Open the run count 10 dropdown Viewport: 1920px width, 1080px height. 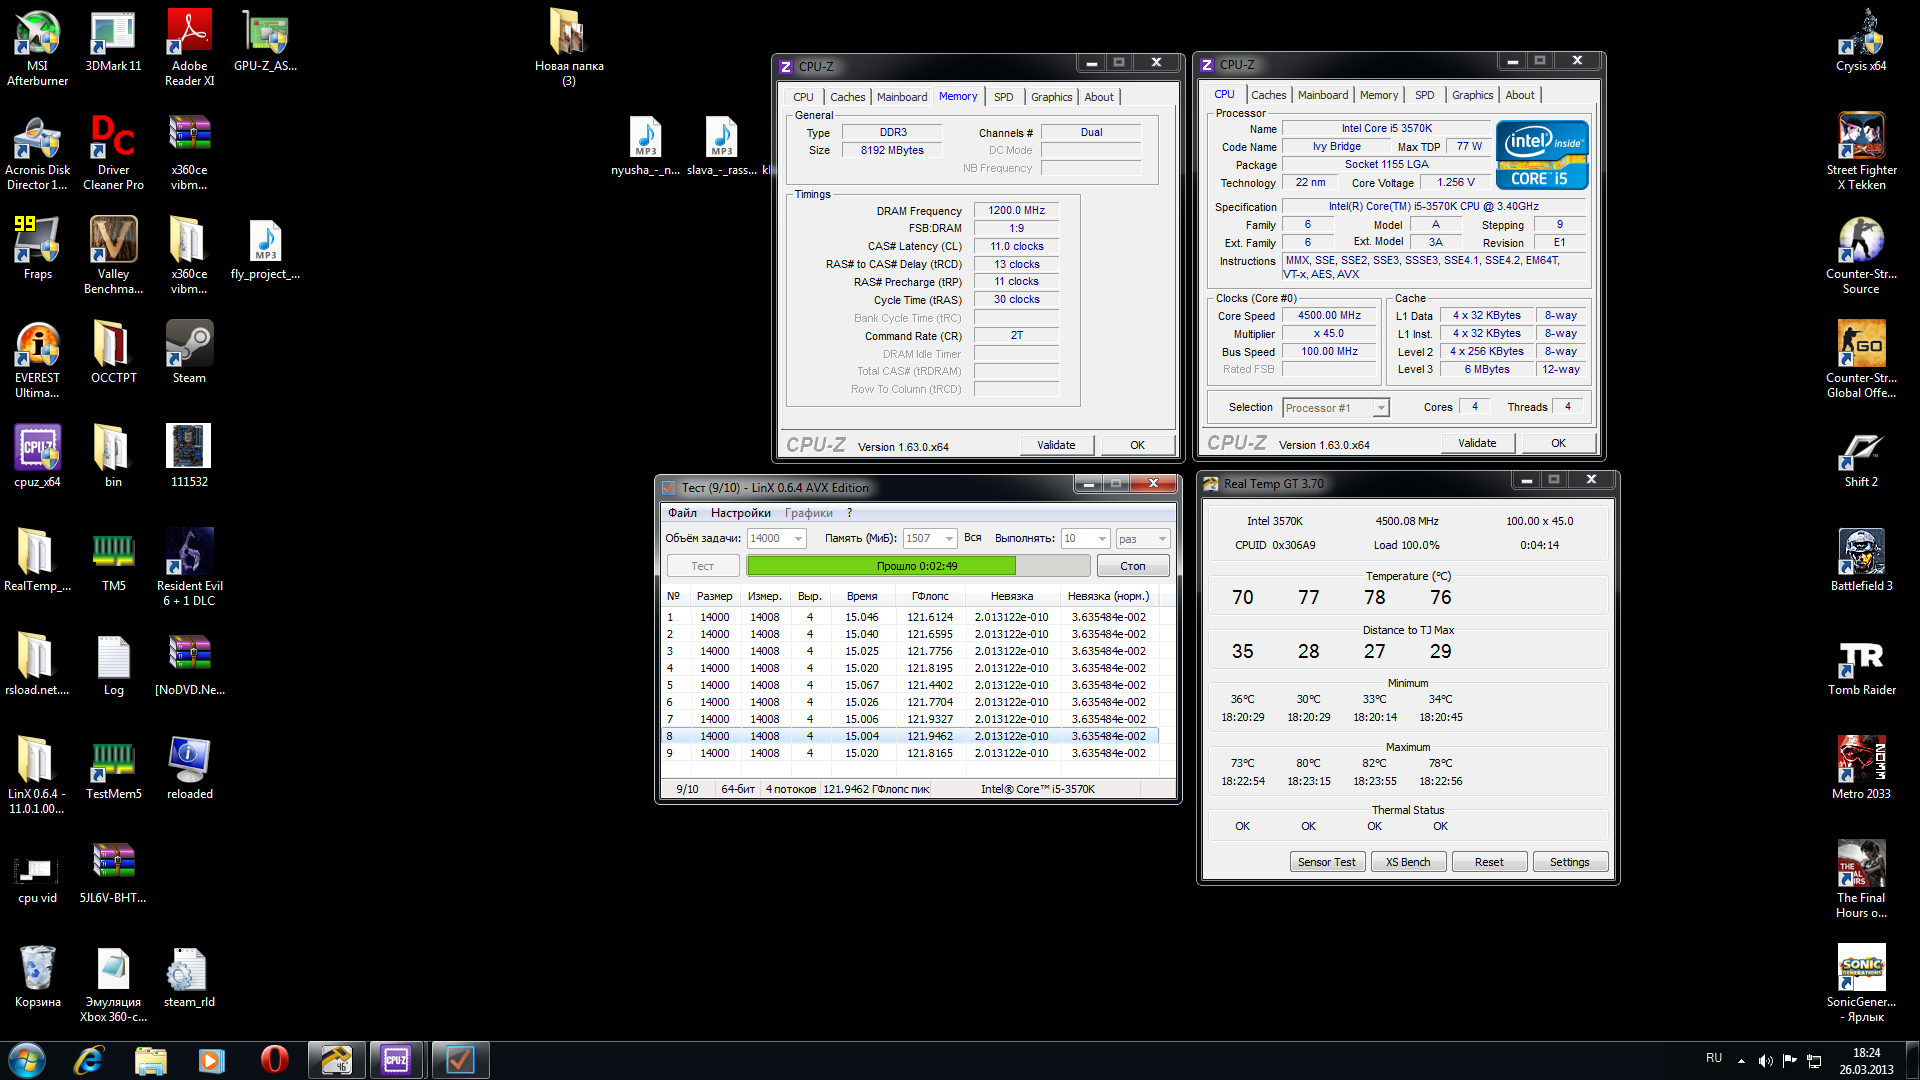(x=1102, y=539)
